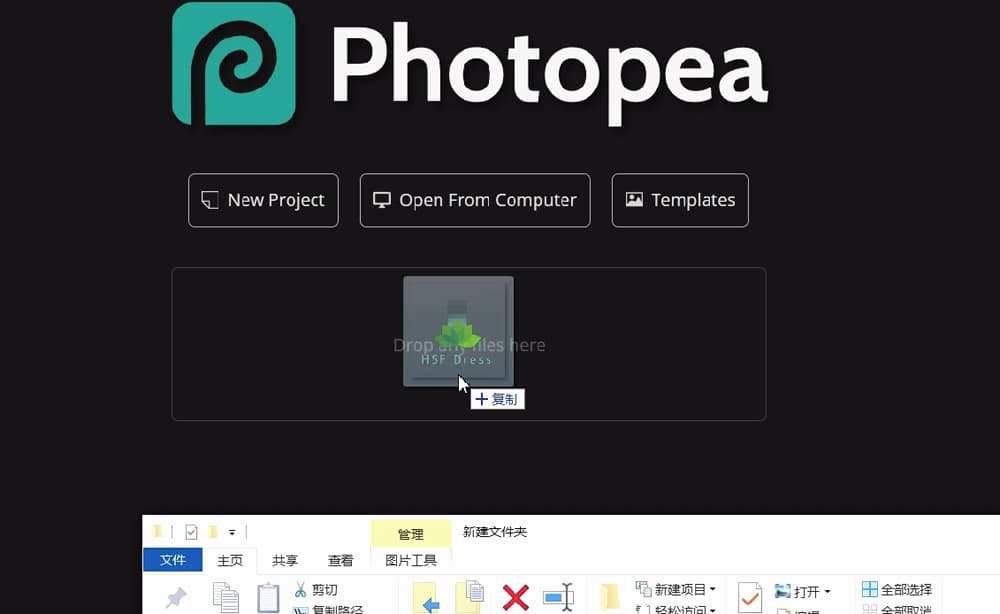Switch to the 主页 ribbon tab
Screen dimensions: 1000x614
tap(230, 560)
